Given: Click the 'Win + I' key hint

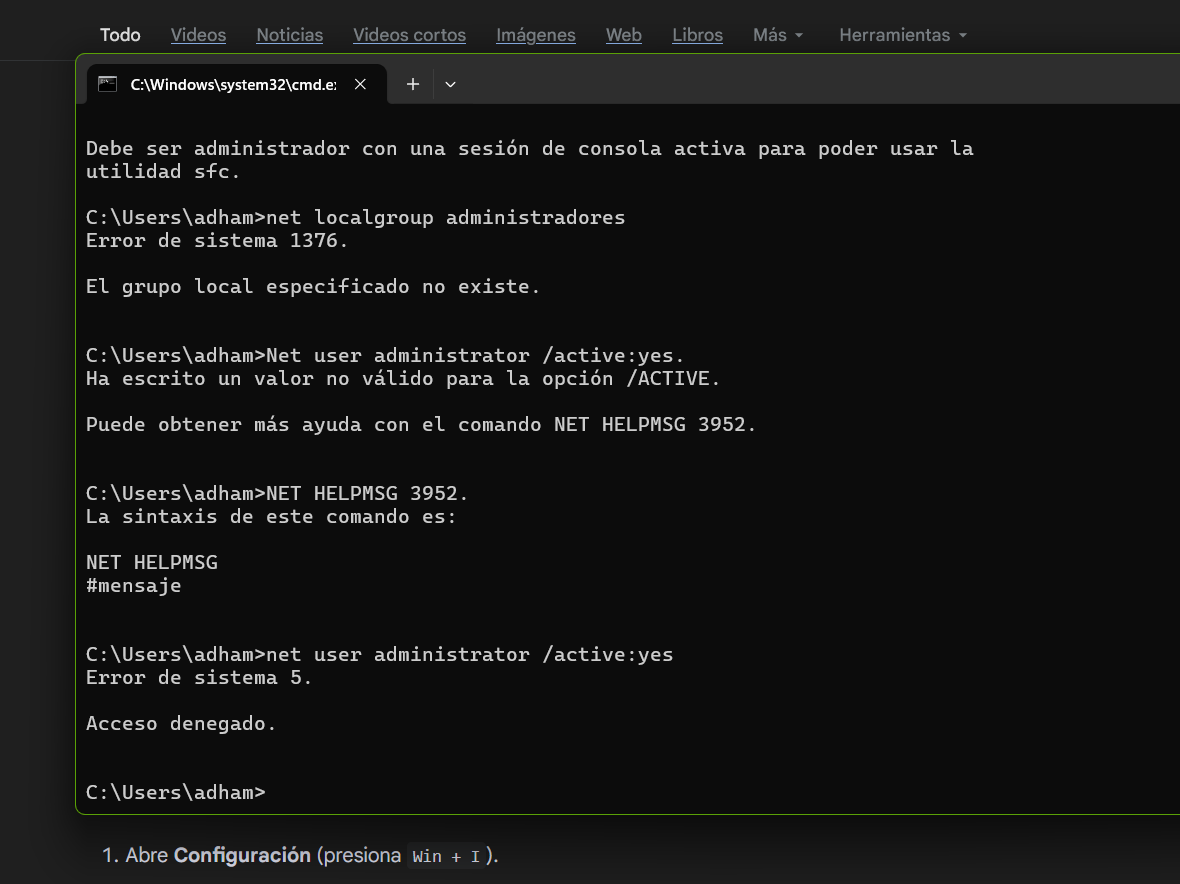Looking at the screenshot, I should pyautogui.click(x=446, y=856).
